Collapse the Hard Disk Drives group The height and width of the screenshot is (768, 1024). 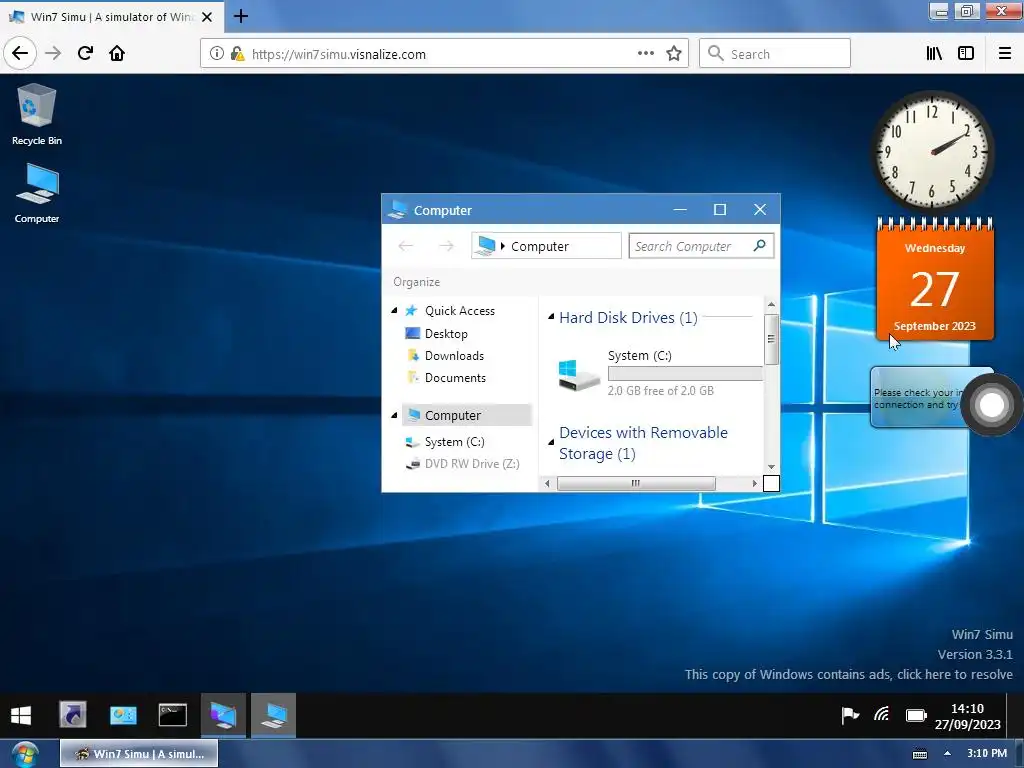(x=551, y=317)
